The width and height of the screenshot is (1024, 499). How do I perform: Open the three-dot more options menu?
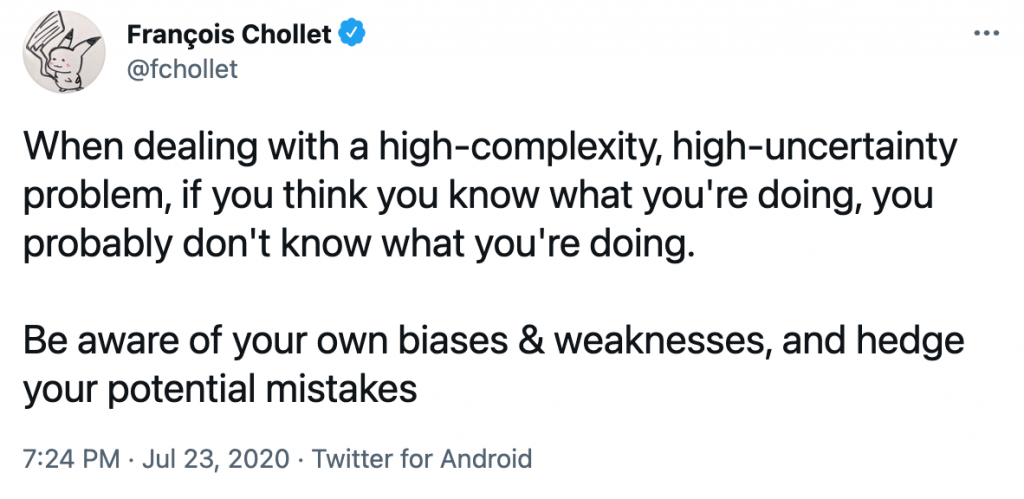coord(986,33)
